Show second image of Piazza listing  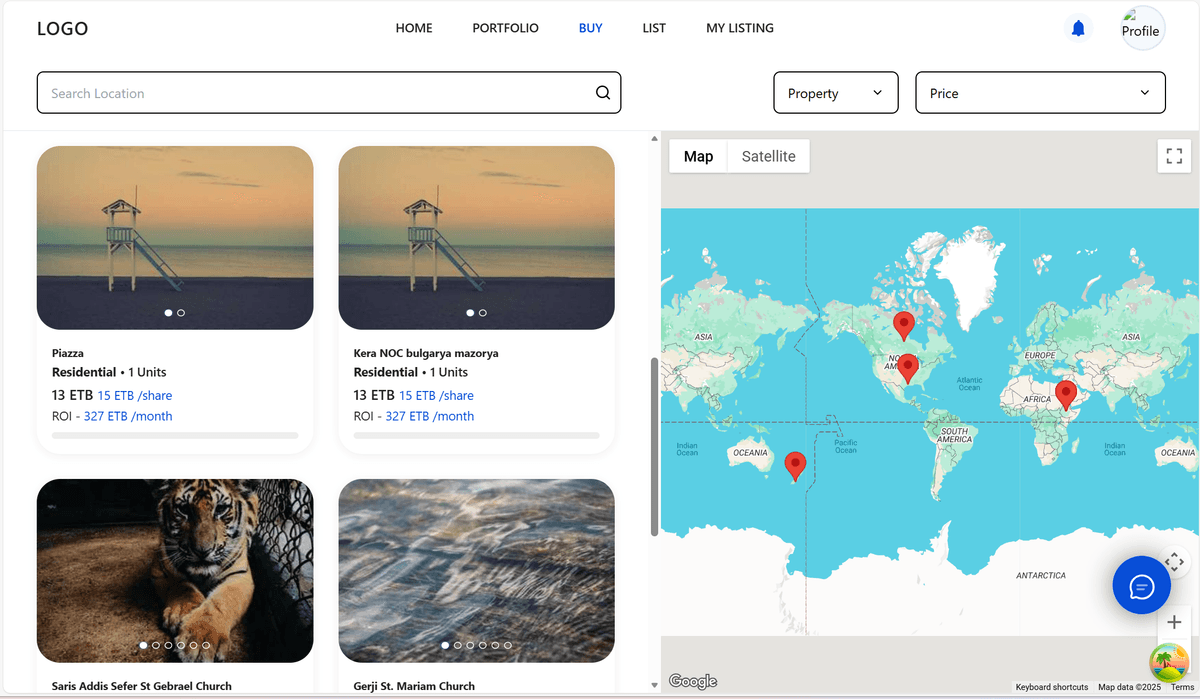click(x=181, y=313)
